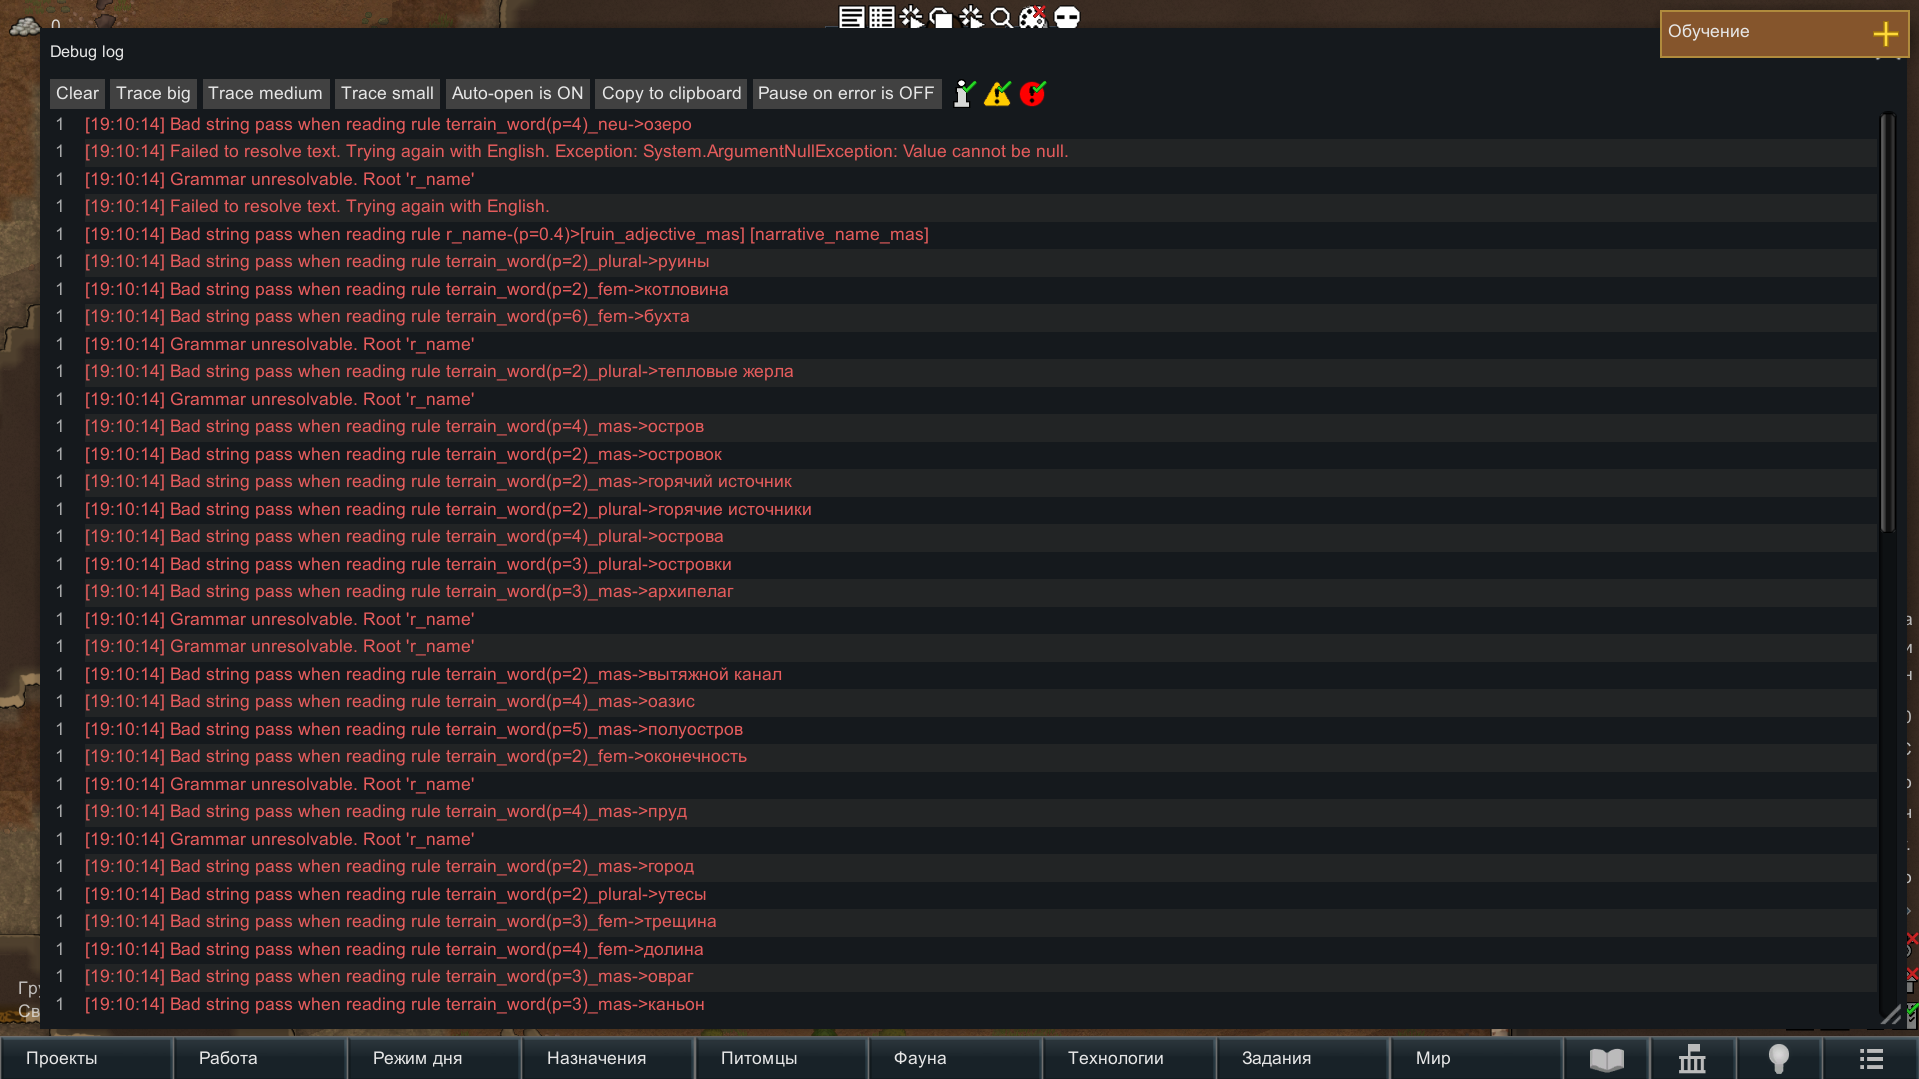Click the magnifying glass inspector icon
1919x1079 pixels.
[1001, 17]
